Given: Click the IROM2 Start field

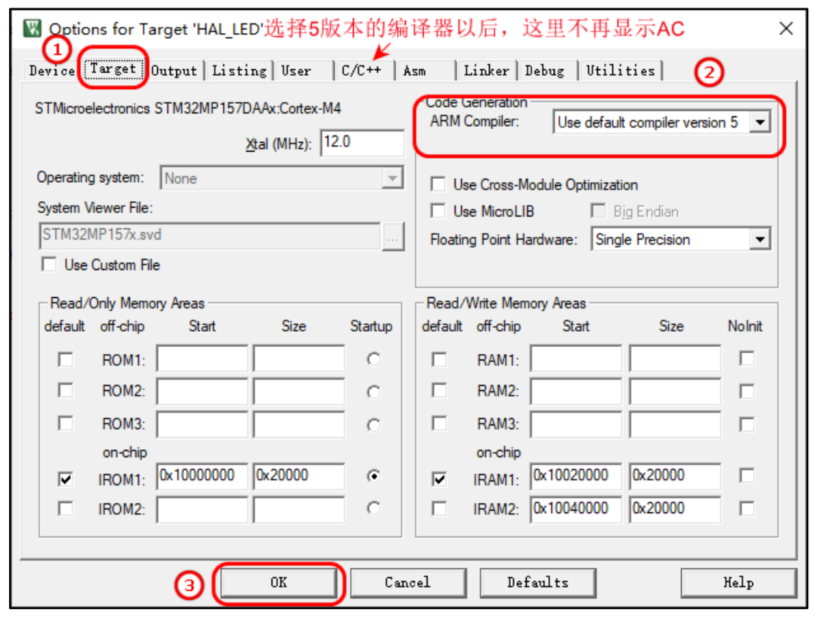Looking at the screenshot, I should (x=202, y=509).
